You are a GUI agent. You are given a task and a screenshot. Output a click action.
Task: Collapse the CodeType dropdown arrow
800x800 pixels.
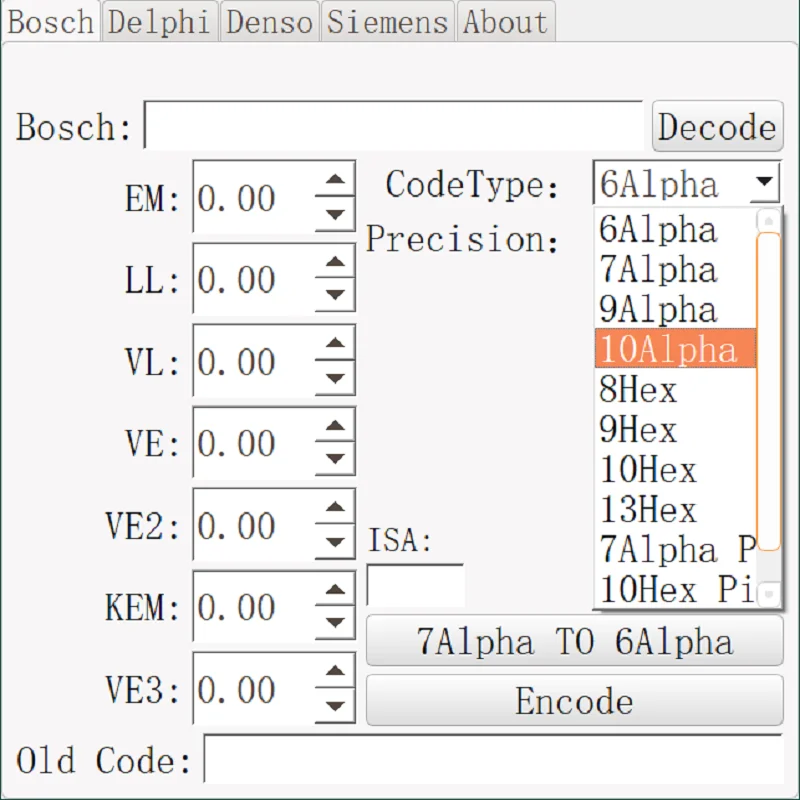point(764,184)
